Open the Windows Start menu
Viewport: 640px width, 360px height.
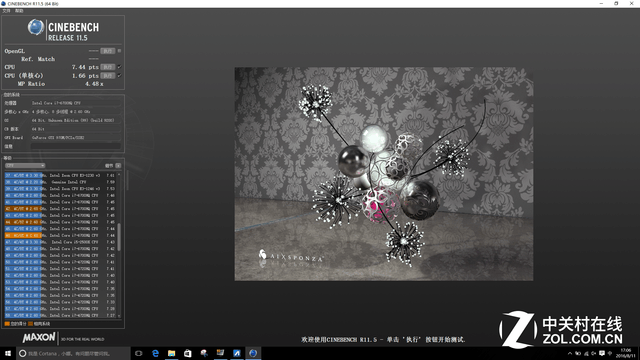tap(8, 353)
